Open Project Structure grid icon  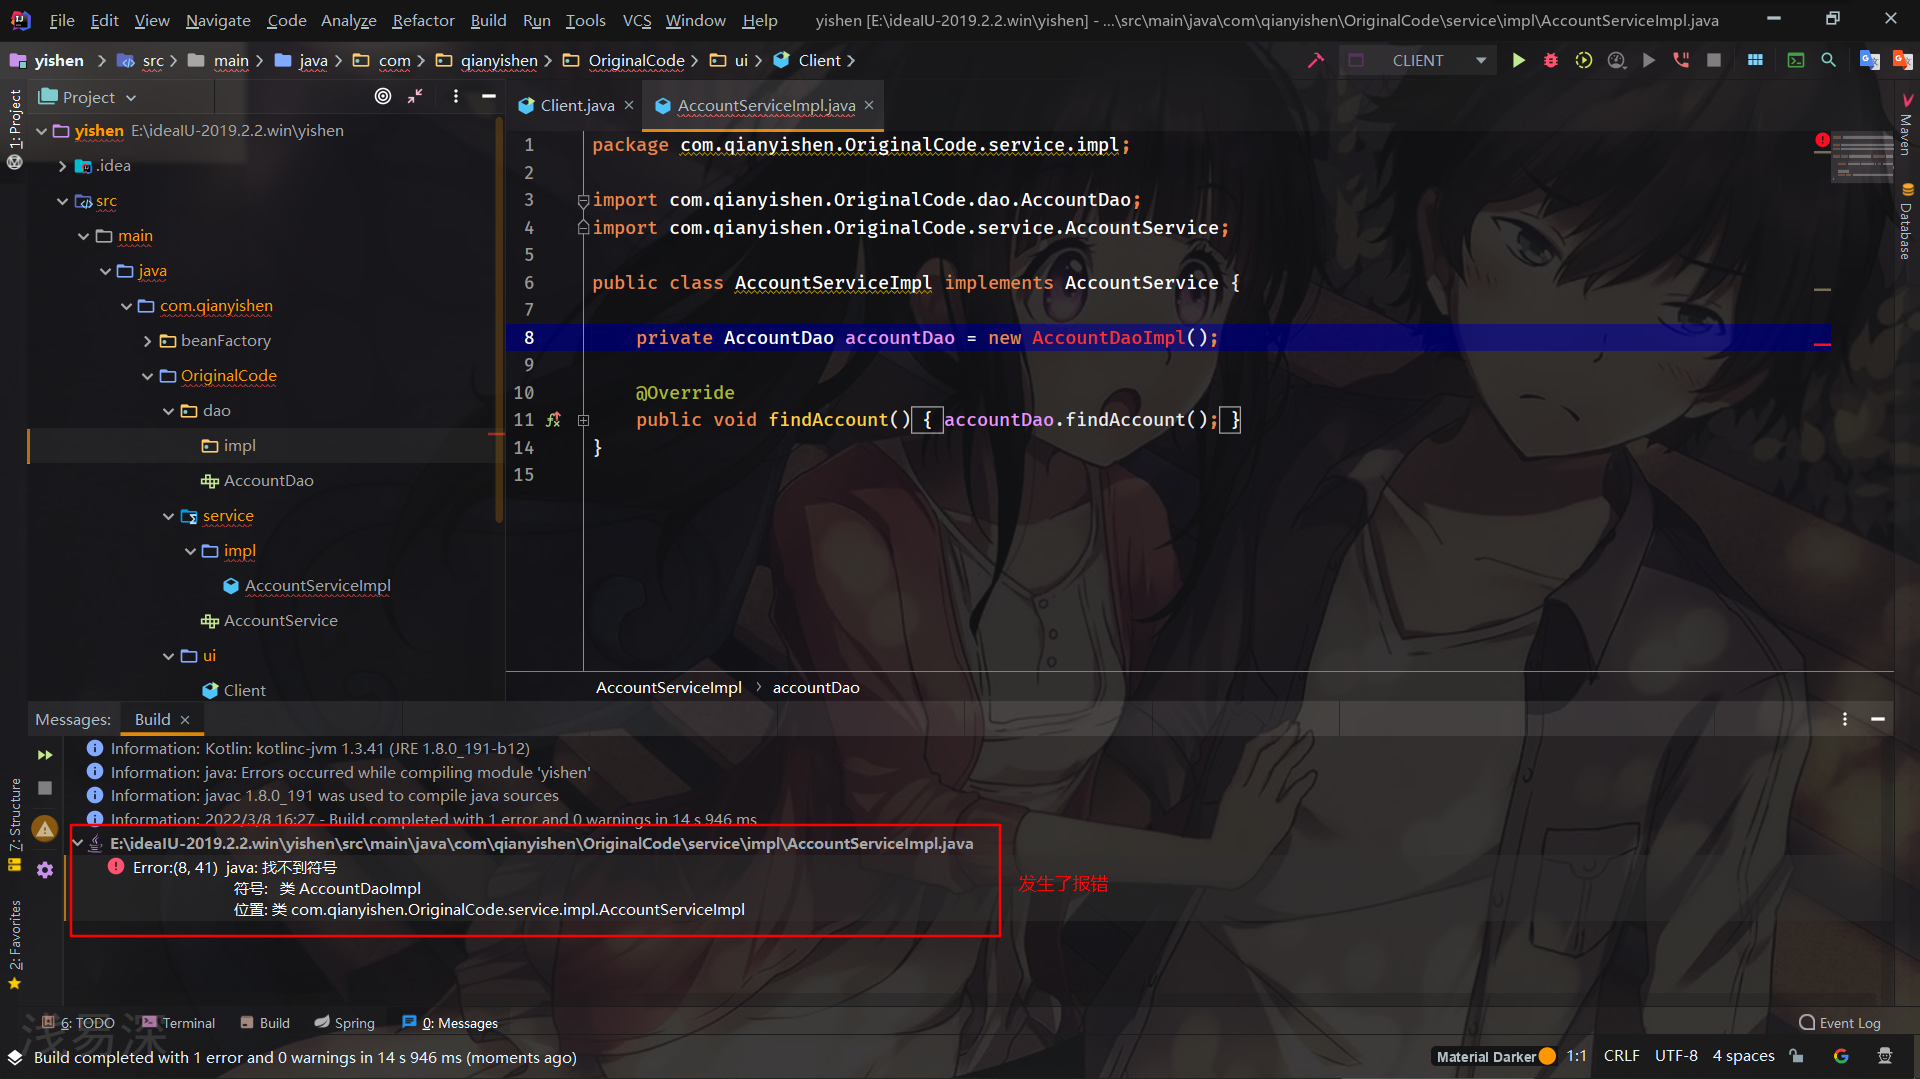(1755, 60)
